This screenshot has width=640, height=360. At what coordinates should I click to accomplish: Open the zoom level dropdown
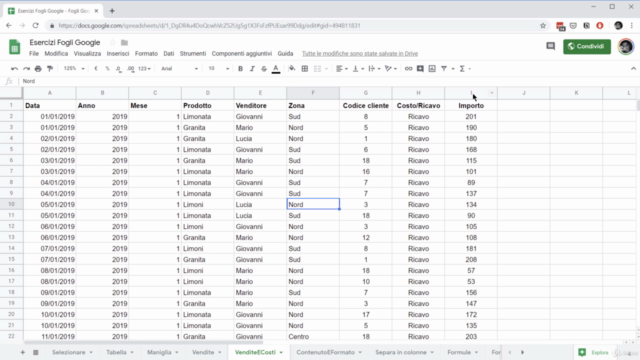74,69
